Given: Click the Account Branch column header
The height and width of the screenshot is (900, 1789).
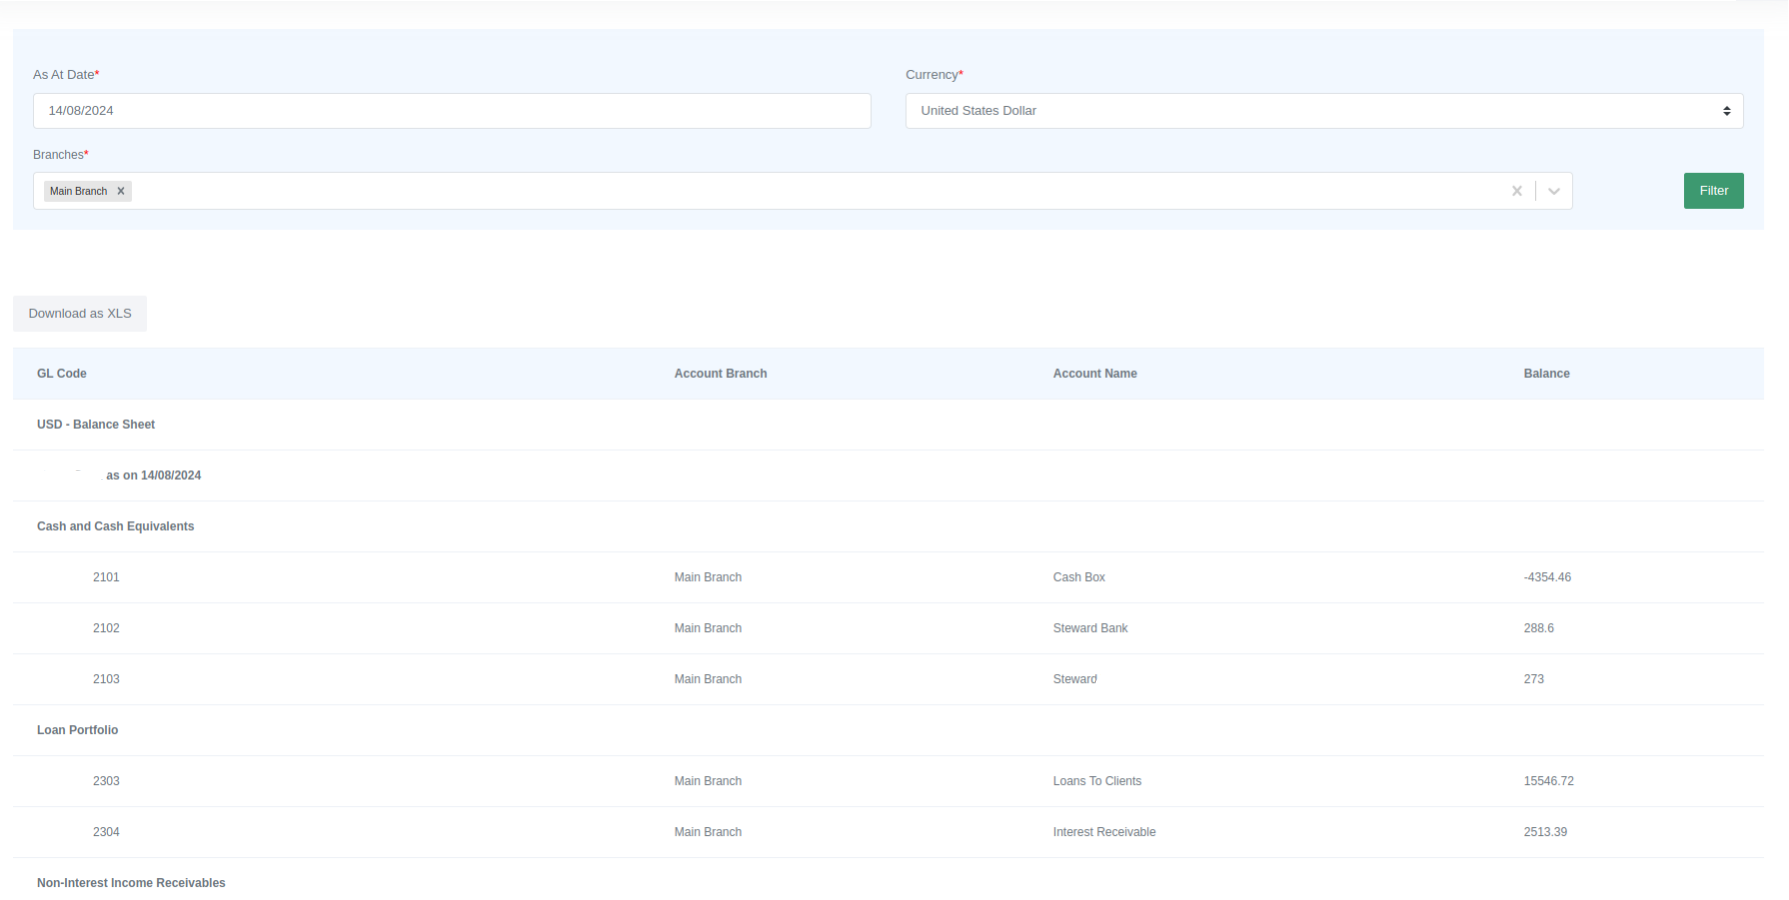Looking at the screenshot, I should point(720,374).
